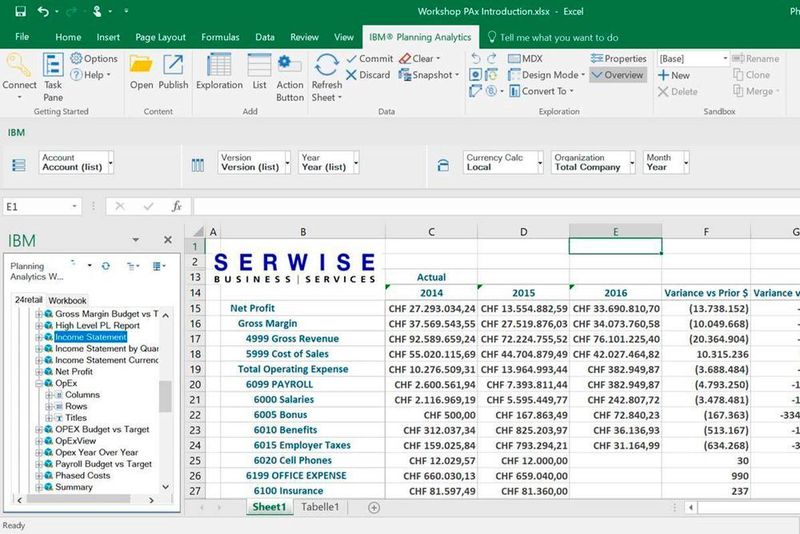Screen dimensions: 800x534
Task: Click the task pane vertical scrollbar thumb
Action: (x=165, y=396)
